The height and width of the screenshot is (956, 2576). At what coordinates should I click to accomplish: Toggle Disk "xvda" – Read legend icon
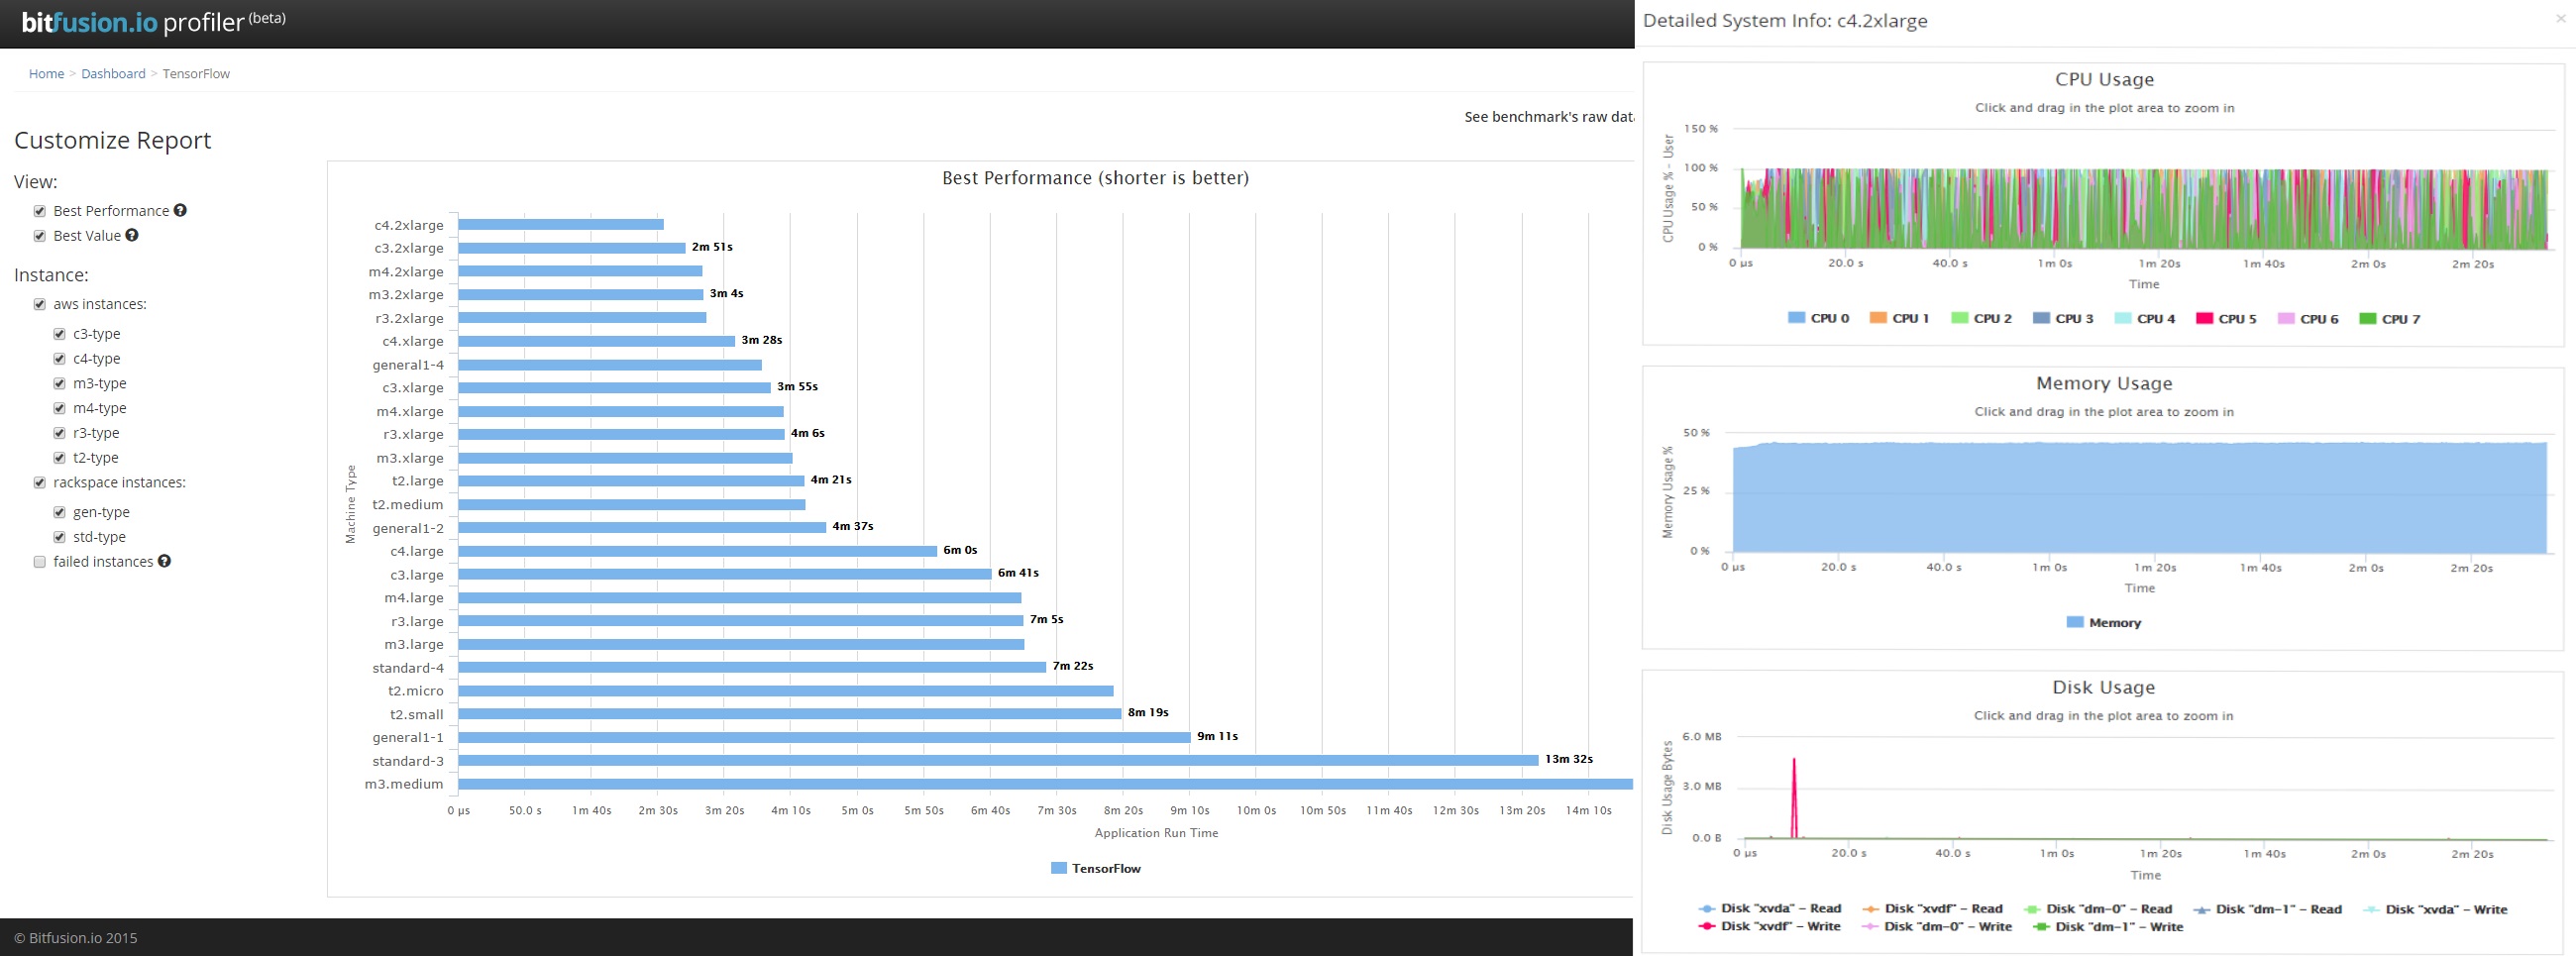point(1707,909)
